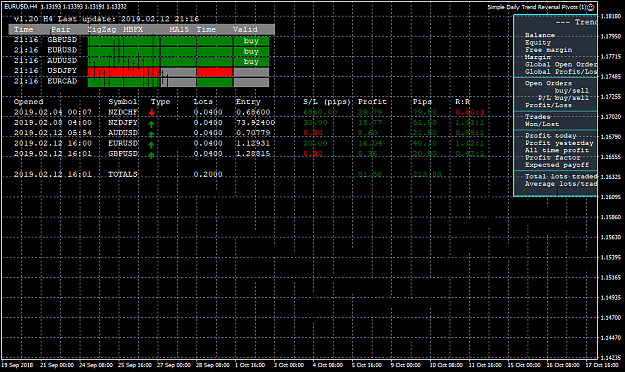This screenshot has height=372, width=625.
Task: Click the '9 Oct 00:00' date on time axis
Action: 406,365
